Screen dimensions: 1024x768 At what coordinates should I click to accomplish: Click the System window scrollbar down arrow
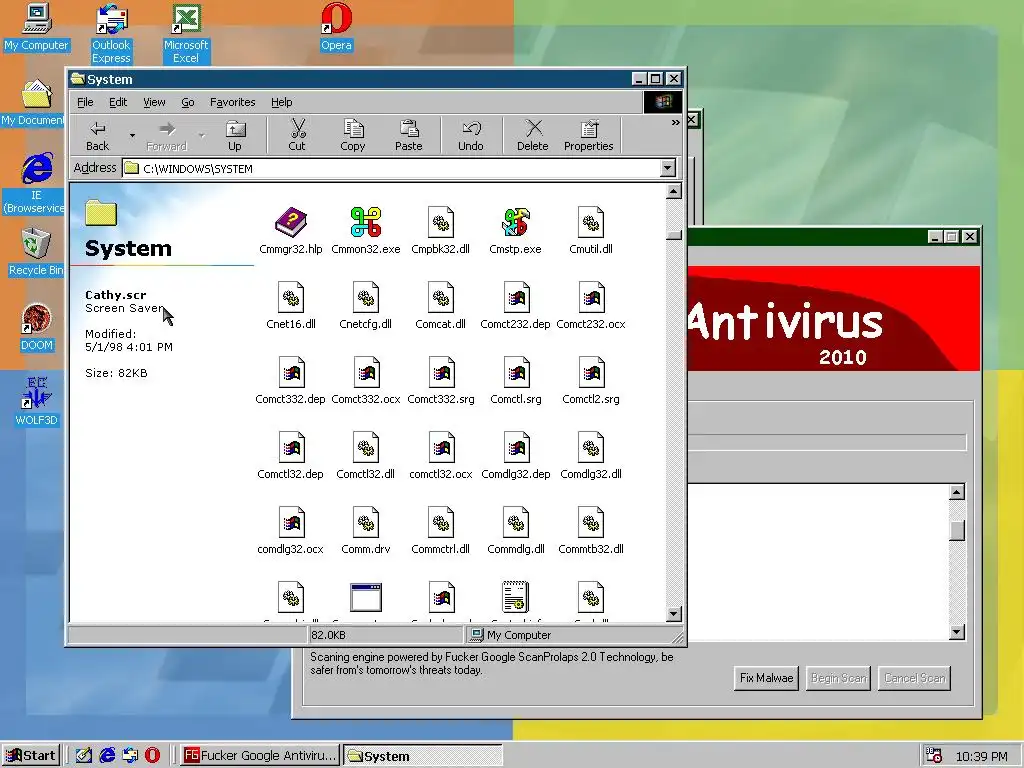674,614
